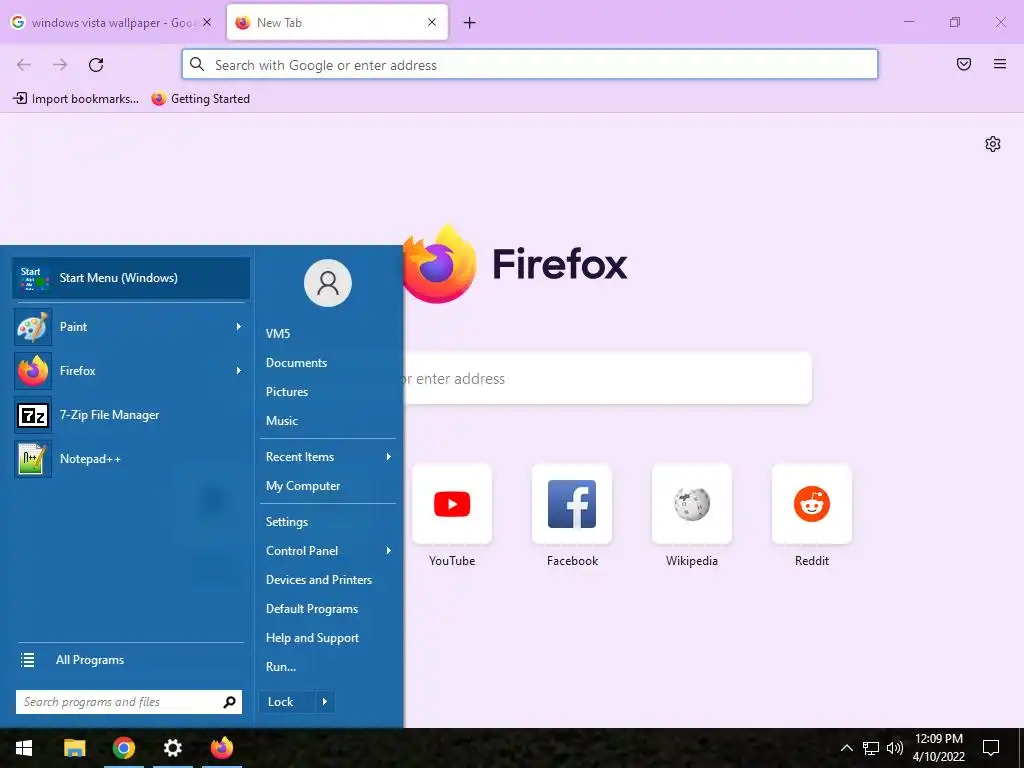The image size is (1024, 768).
Task: Click the user account avatar picture
Action: 328,283
